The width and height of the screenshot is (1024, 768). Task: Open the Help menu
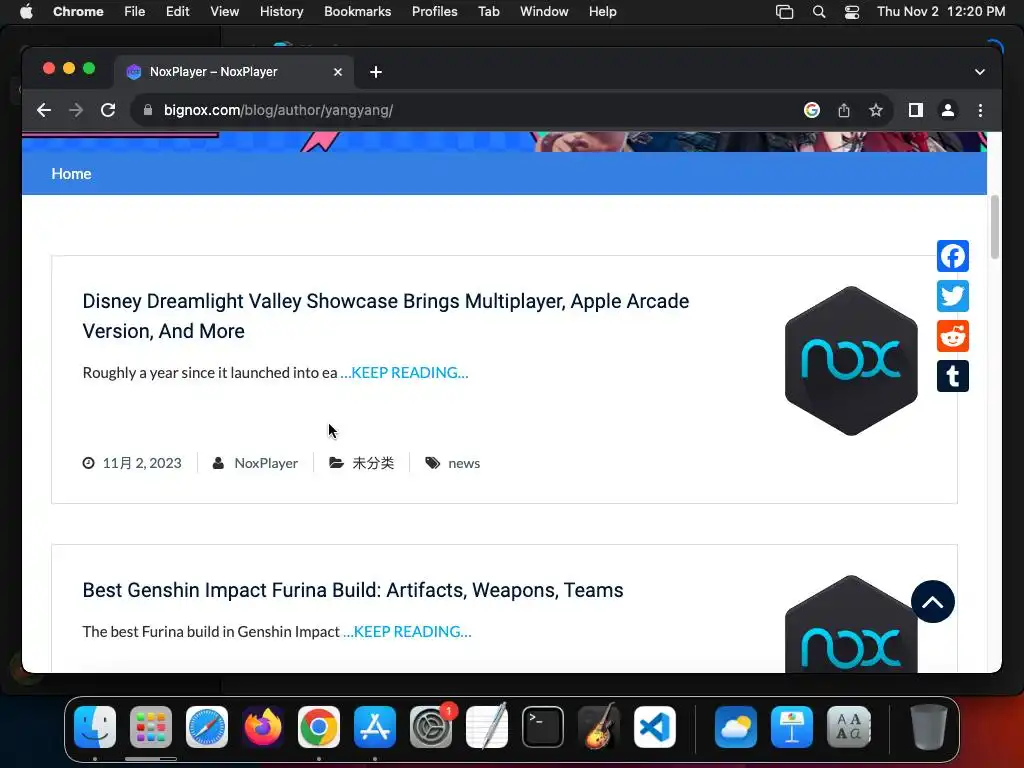pos(602,12)
